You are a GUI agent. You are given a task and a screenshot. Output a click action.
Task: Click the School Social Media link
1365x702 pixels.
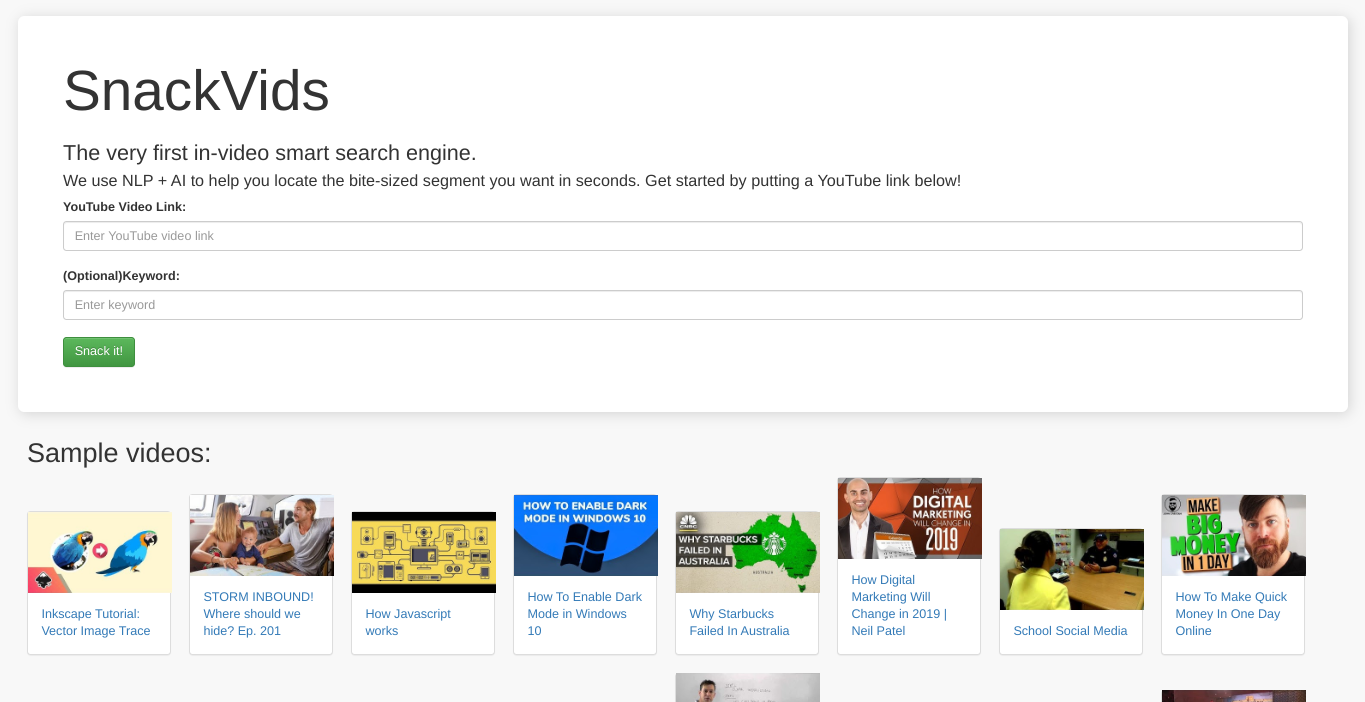pos(1070,631)
